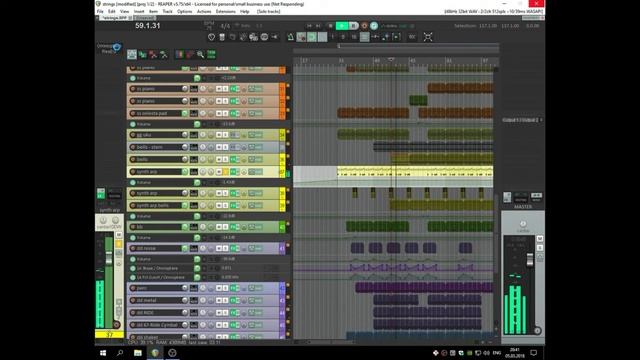Click the Master pan knob
This screenshot has width=640, height=360.
click(x=523, y=224)
